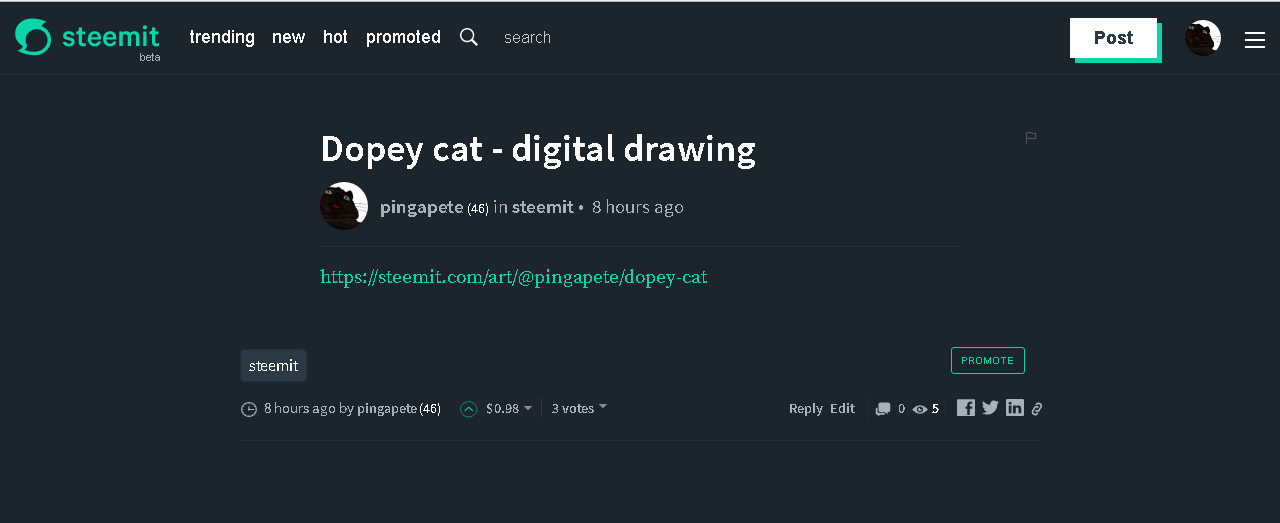Share post on Facebook
Image resolution: width=1280 pixels, height=523 pixels.
965,408
